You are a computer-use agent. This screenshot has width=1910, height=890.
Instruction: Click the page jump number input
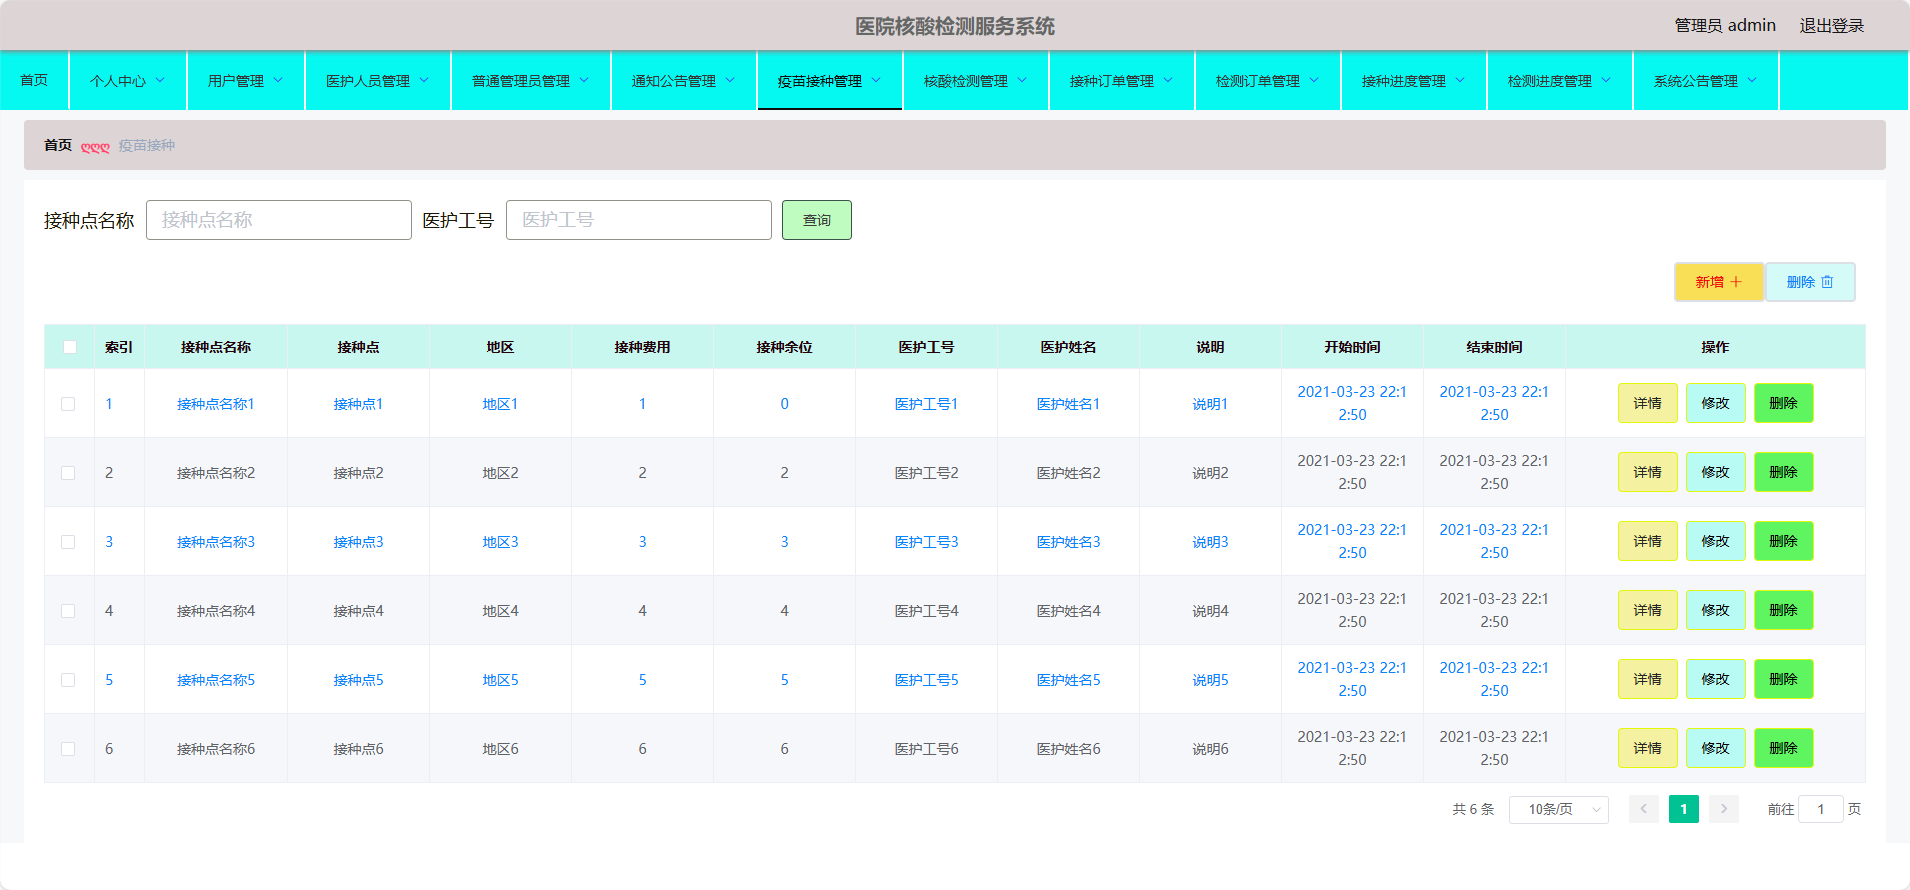pyautogui.click(x=1821, y=809)
